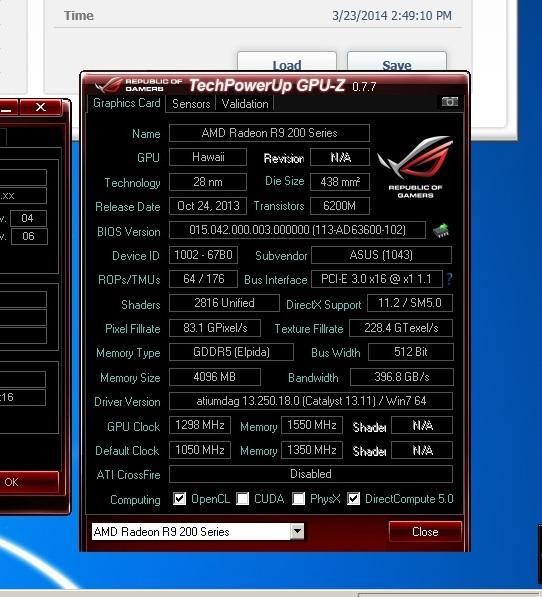This screenshot has width=542, height=597.
Task: Click ATI CrossFire value Disabled
Action: tap(311, 474)
